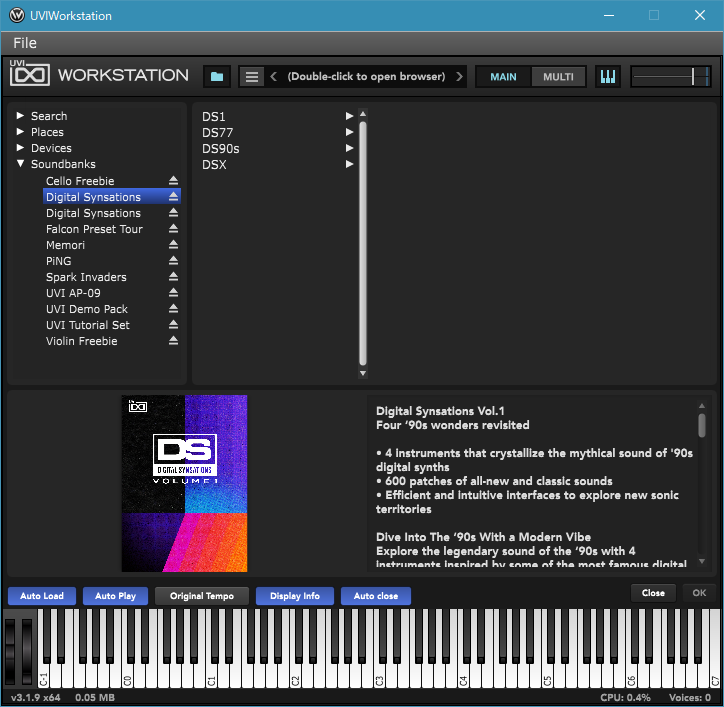The image size is (724, 707).
Task: Select the UVI Demo Pack soundbank
Action: click(86, 309)
